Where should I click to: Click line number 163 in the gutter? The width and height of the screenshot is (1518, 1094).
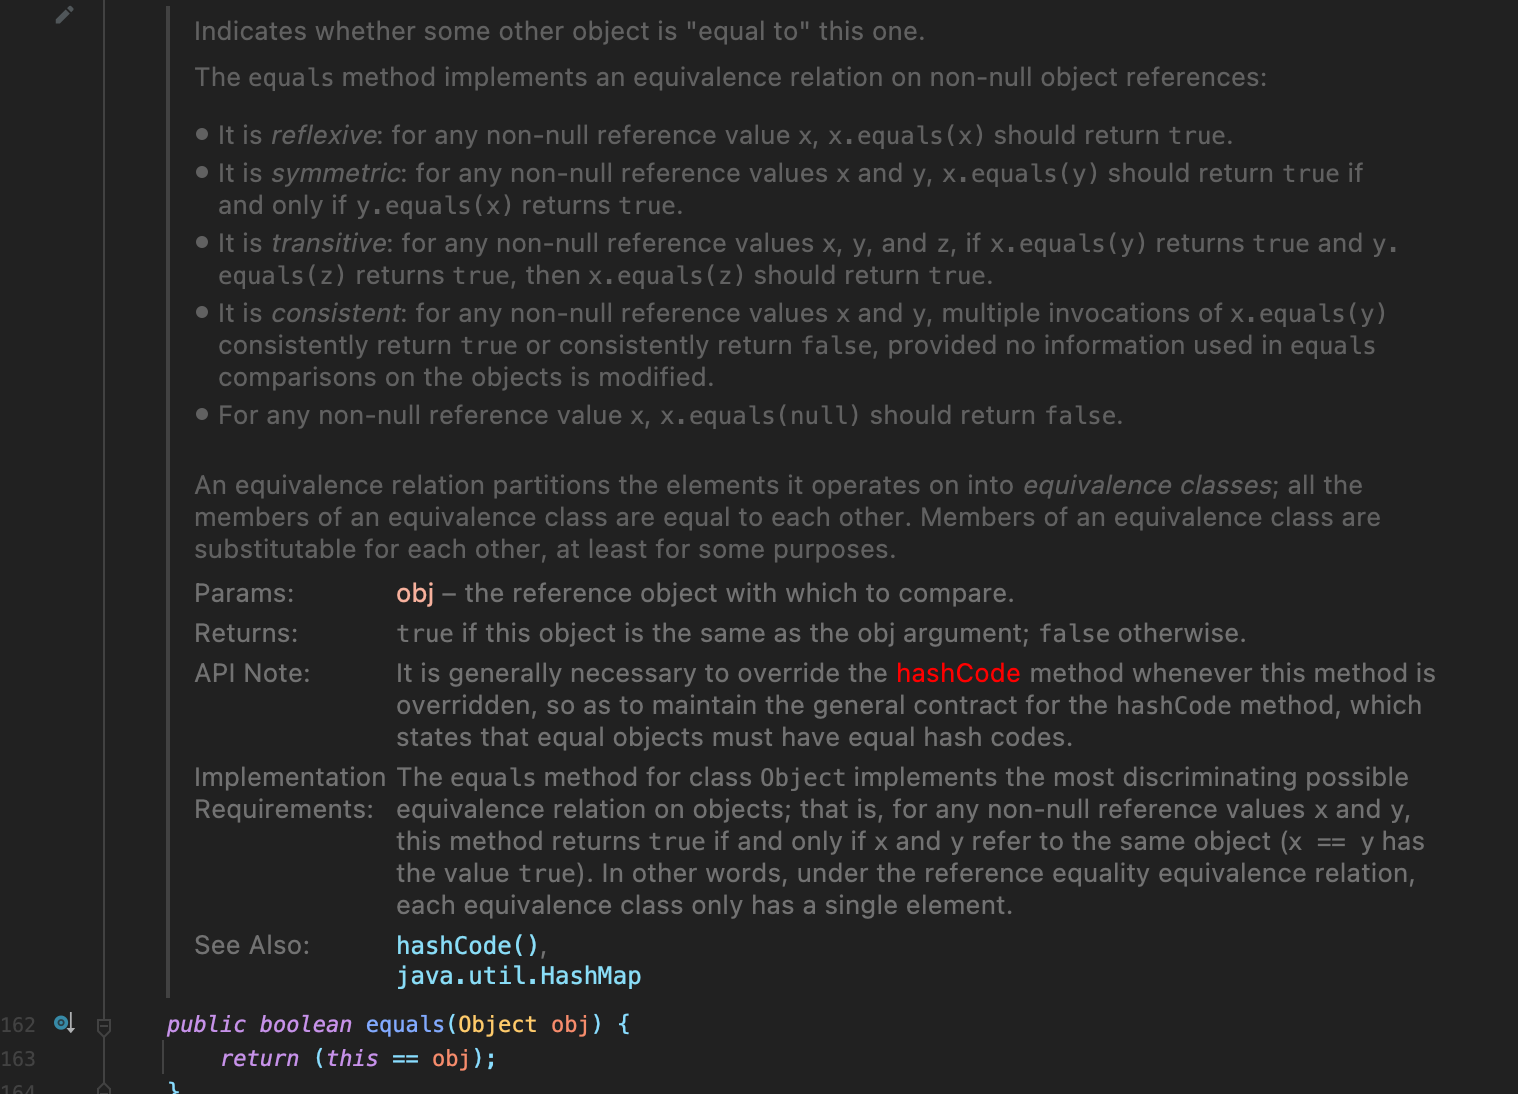coord(19,1058)
